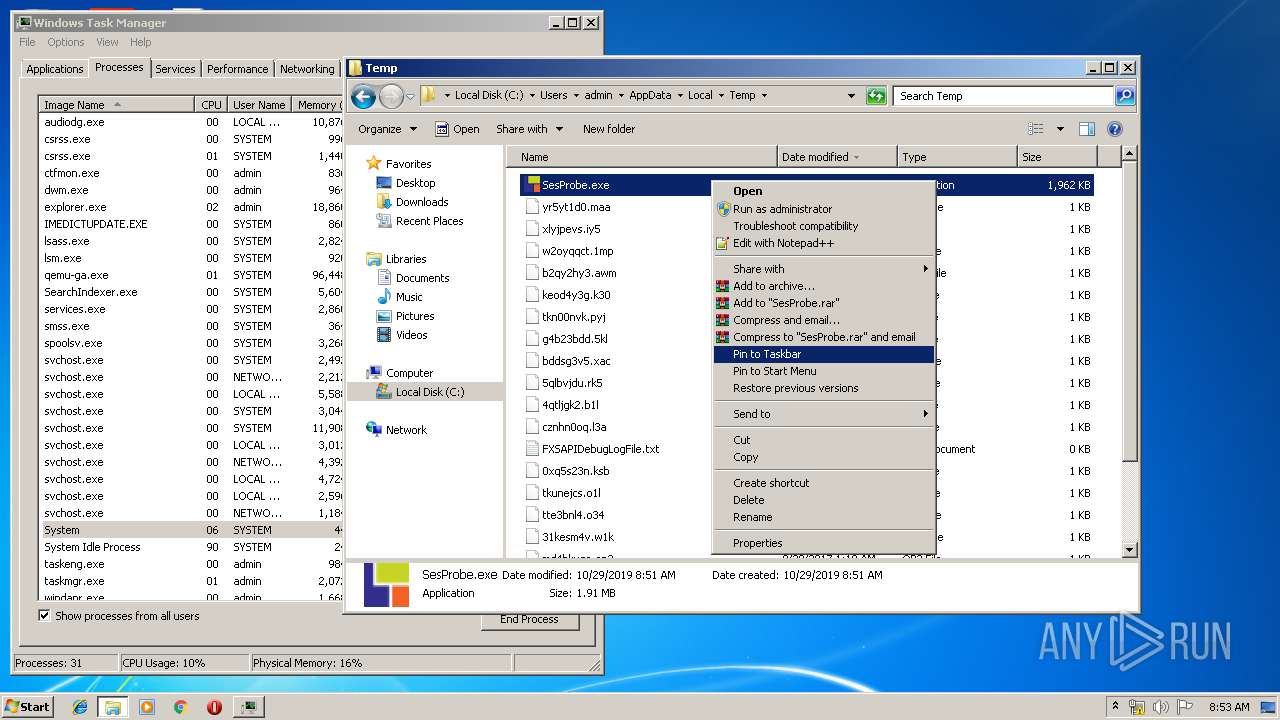
Task: Open Share with dropdown in toolbar
Action: 530,129
